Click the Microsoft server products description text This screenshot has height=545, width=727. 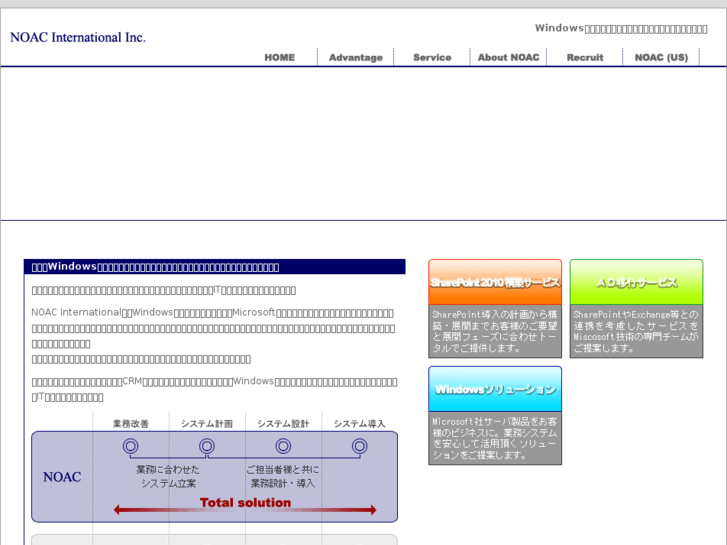tap(495, 438)
